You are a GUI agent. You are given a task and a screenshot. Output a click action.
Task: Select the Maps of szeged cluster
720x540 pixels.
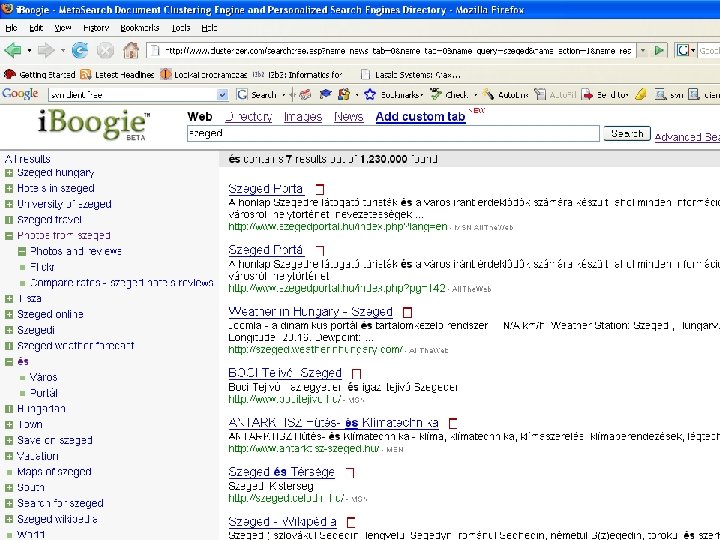(54, 472)
